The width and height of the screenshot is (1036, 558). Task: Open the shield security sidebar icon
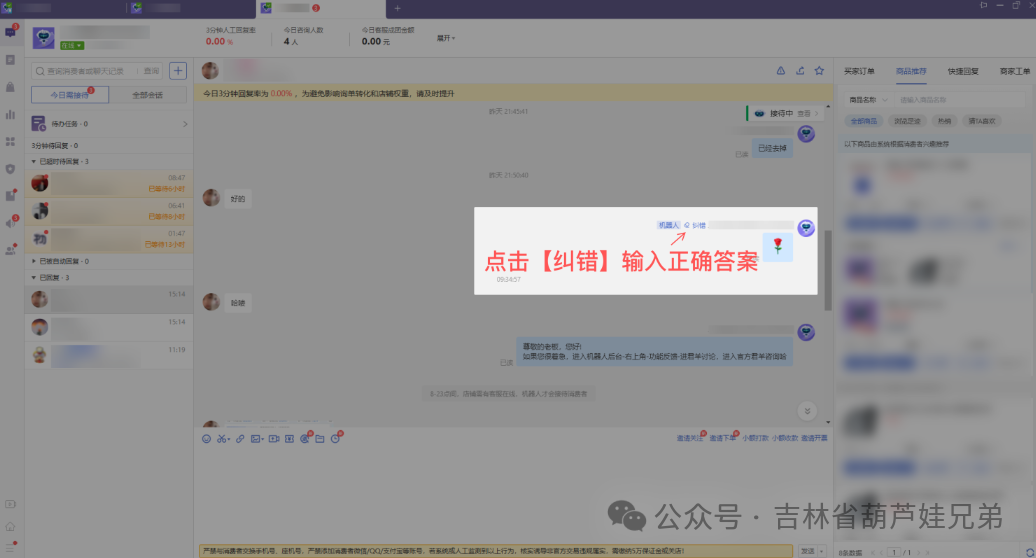coord(11,169)
